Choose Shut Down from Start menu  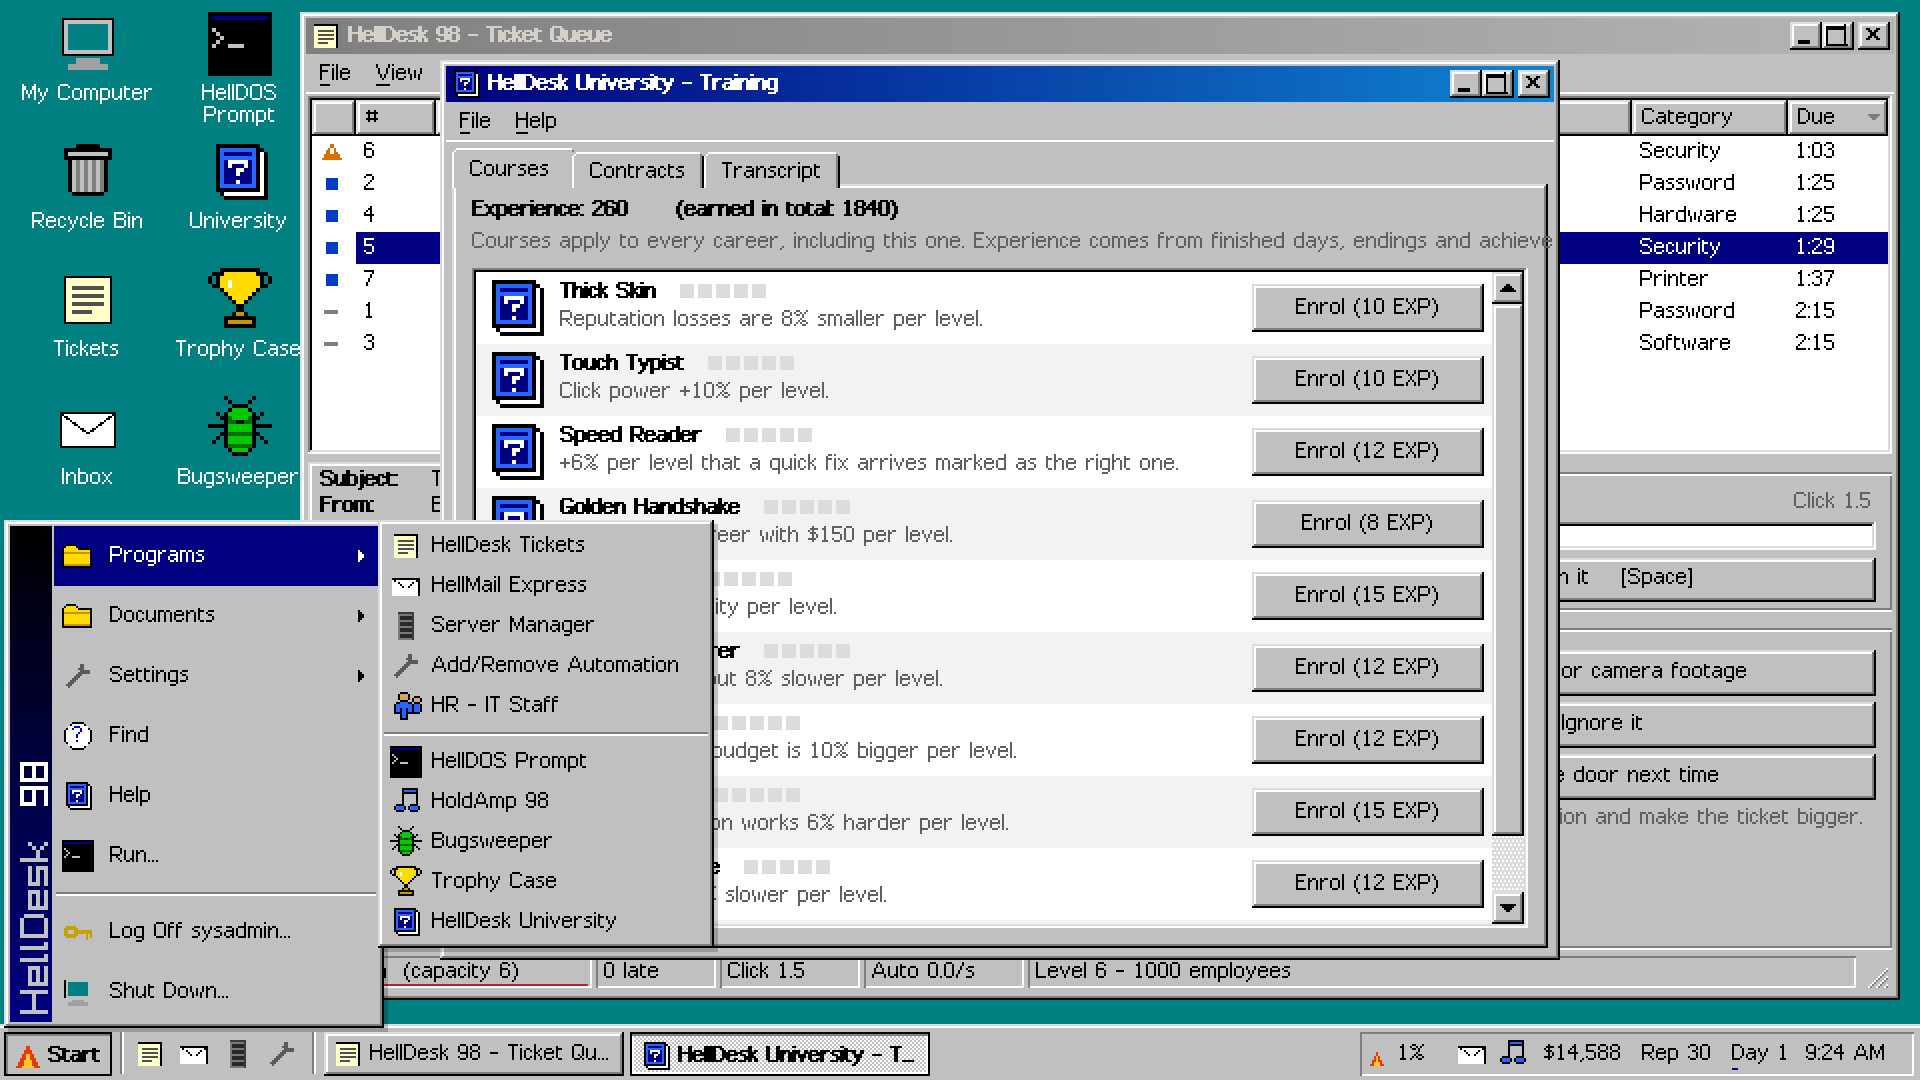[216, 991]
